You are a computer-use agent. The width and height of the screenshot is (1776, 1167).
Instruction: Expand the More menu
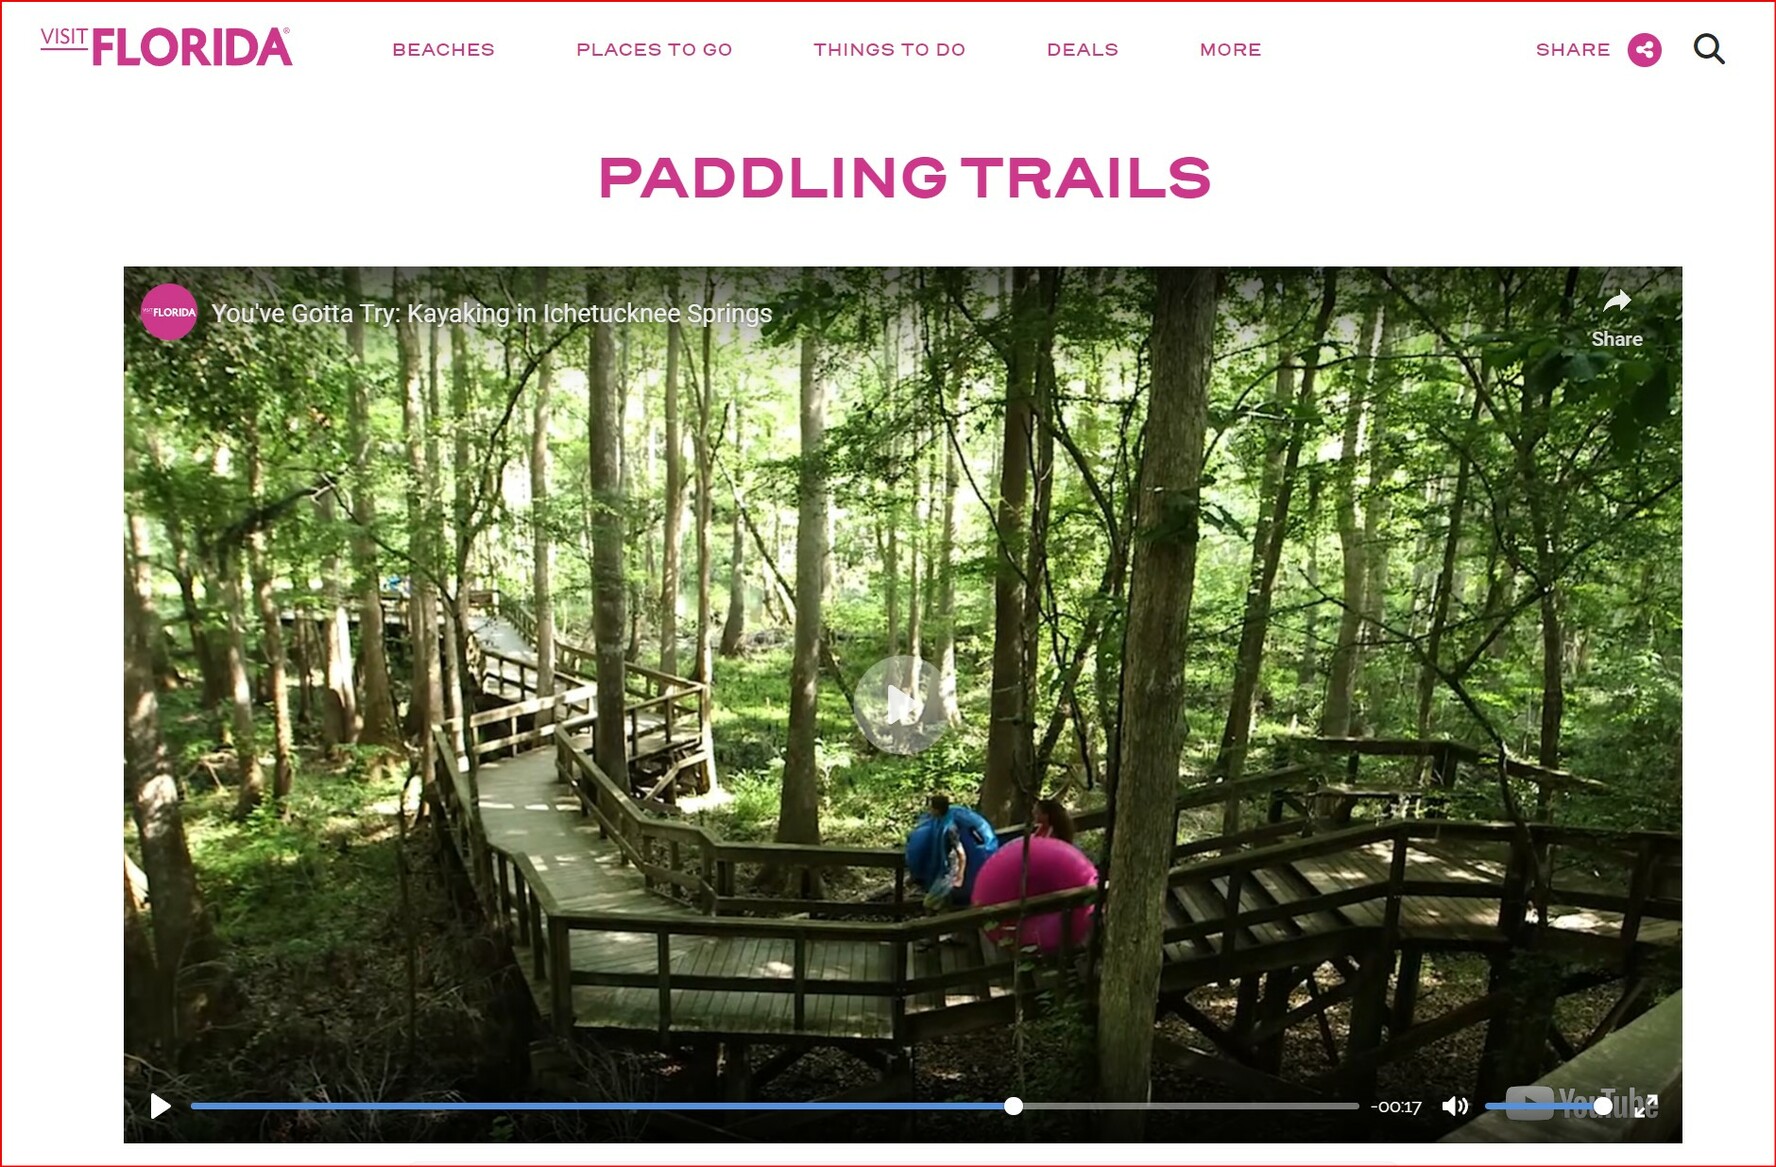click(x=1230, y=50)
